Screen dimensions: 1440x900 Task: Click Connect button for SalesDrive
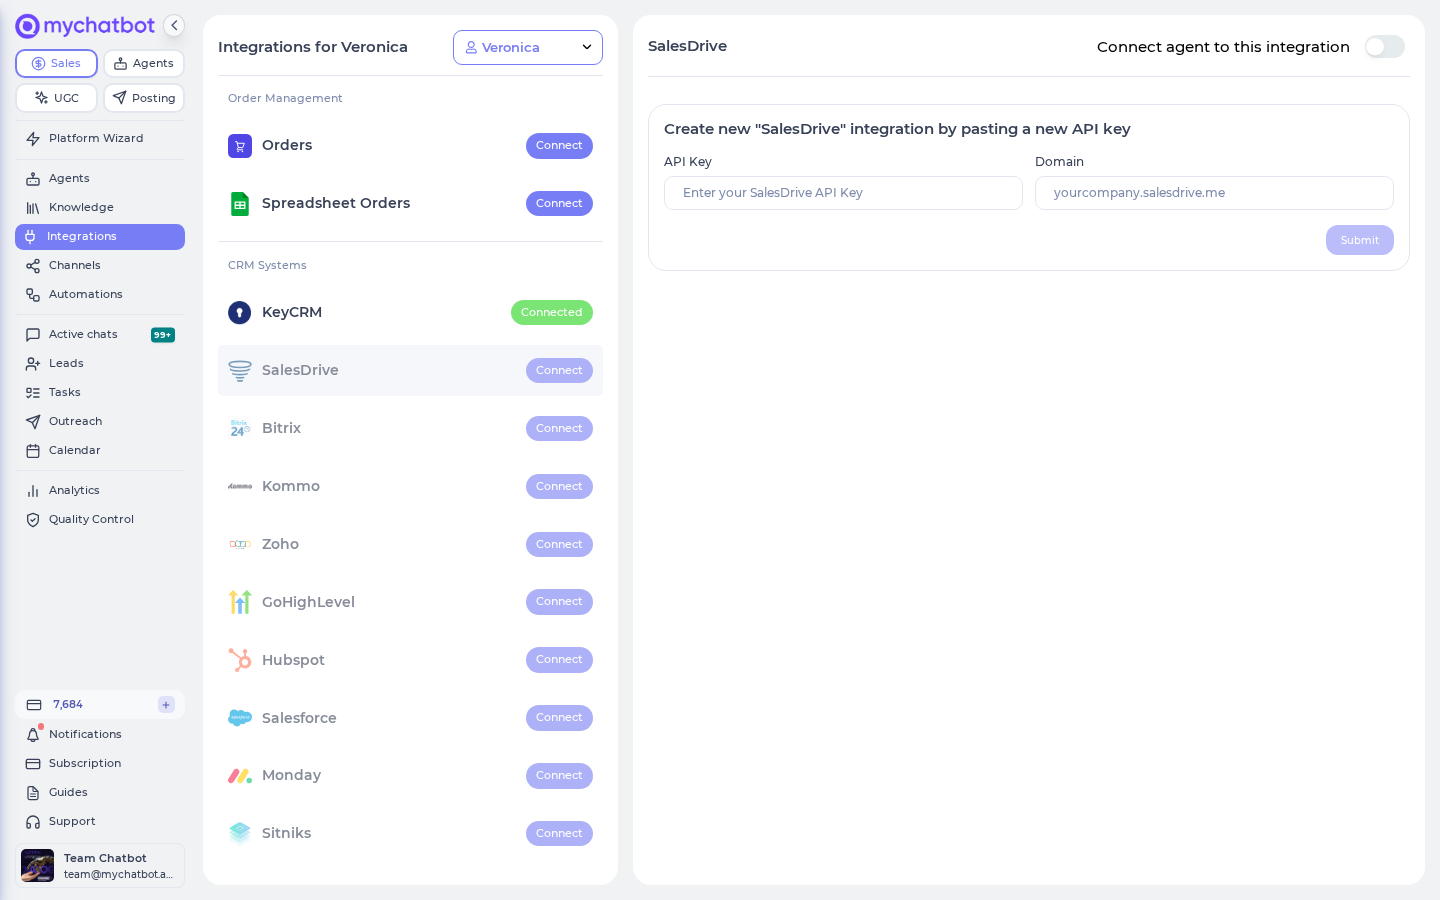pos(559,371)
